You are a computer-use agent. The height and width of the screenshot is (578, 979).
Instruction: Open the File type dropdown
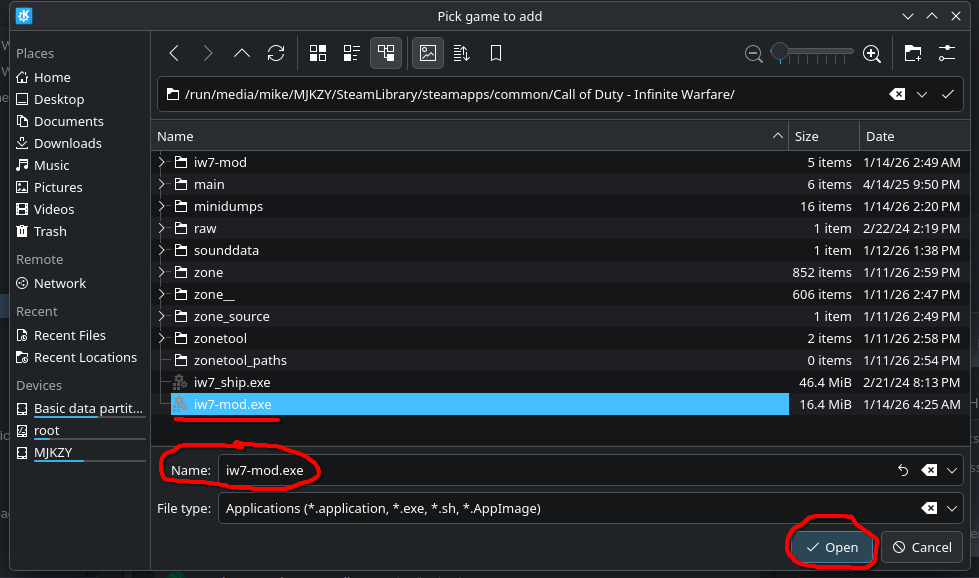(952, 508)
